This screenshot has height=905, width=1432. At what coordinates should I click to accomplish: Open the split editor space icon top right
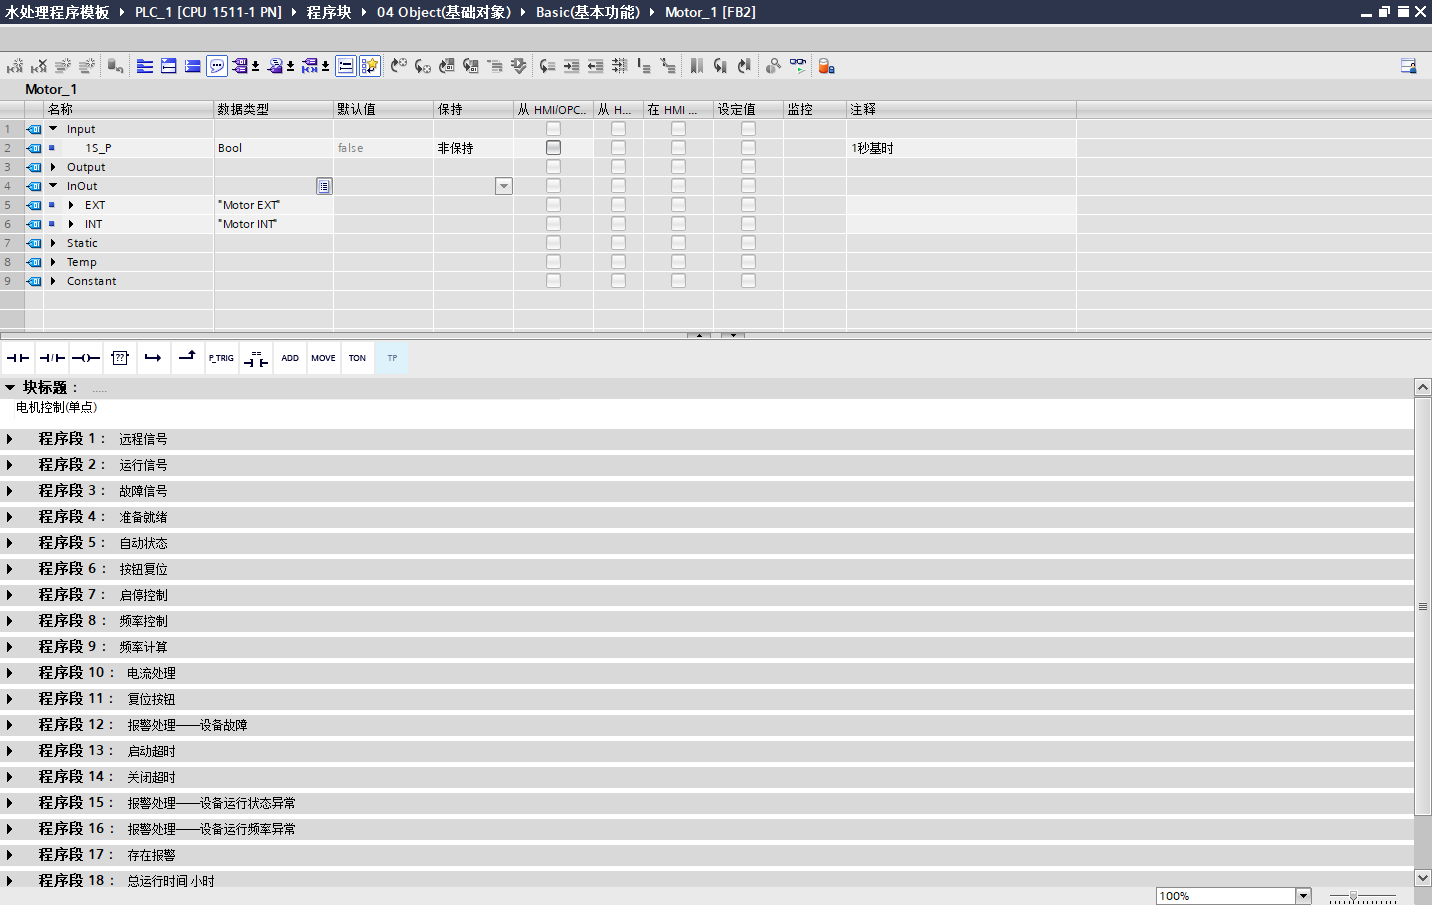coord(1408,65)
